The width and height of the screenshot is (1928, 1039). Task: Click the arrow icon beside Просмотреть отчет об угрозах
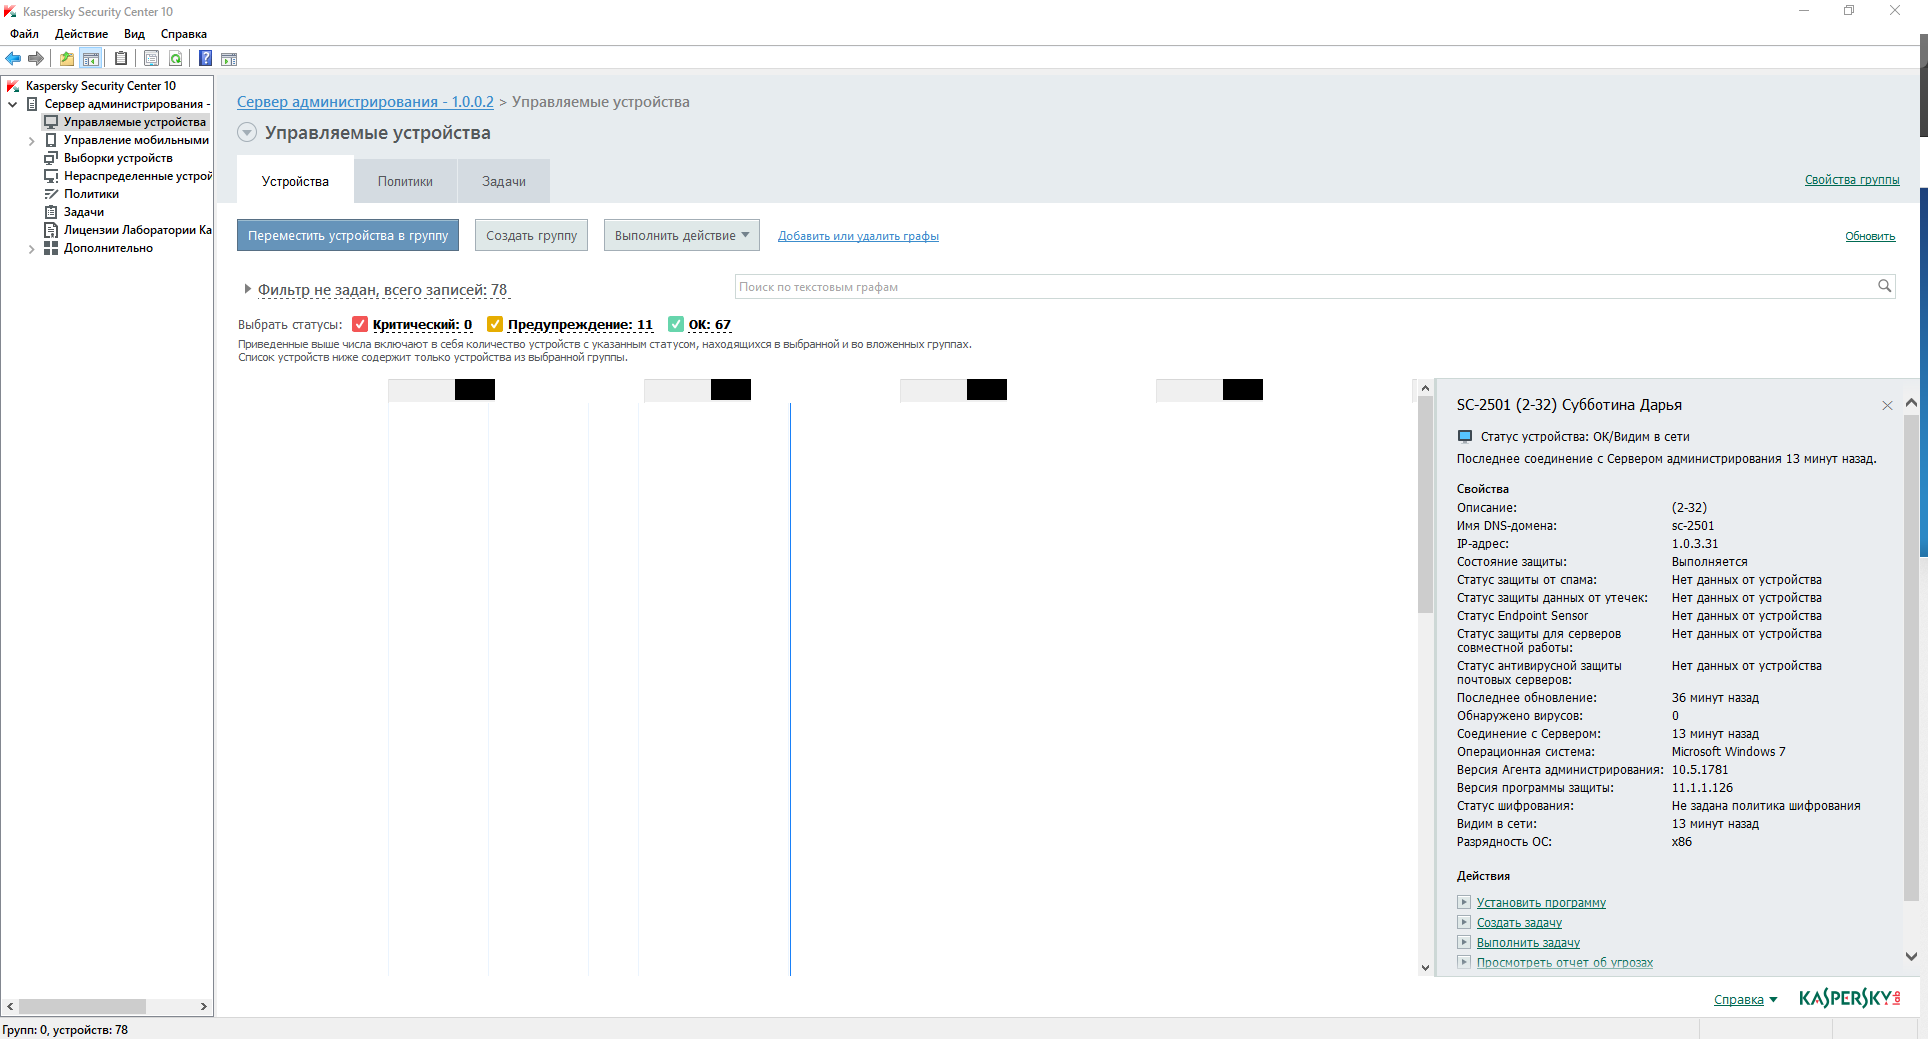coord(1464,962)
